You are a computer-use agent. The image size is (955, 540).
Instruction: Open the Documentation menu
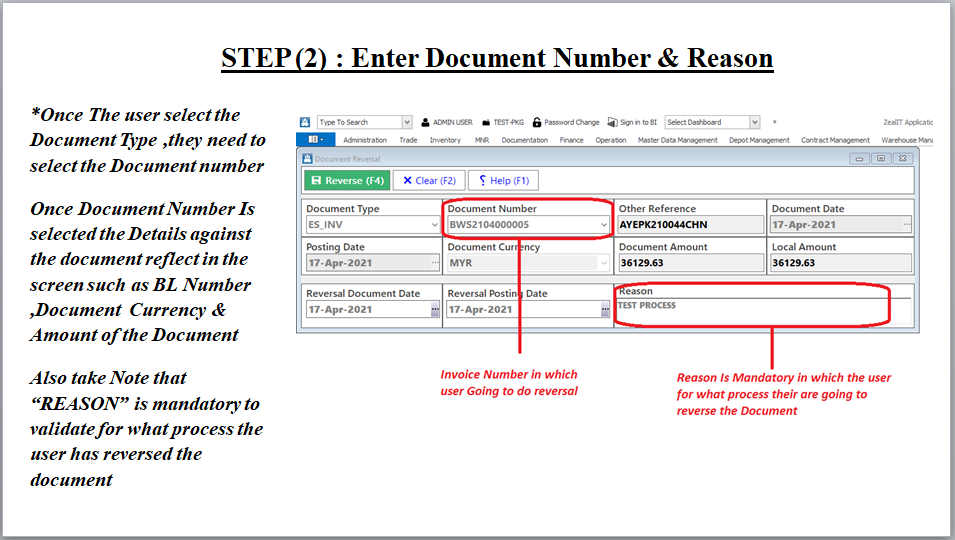[524, 140]
